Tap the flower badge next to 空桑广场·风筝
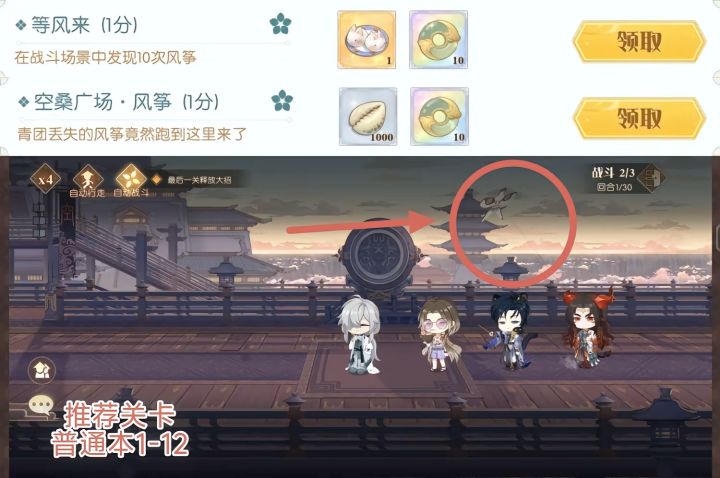The height and width of the screenshot is (478, 720). pyautogui.click(x=281, y=101)
